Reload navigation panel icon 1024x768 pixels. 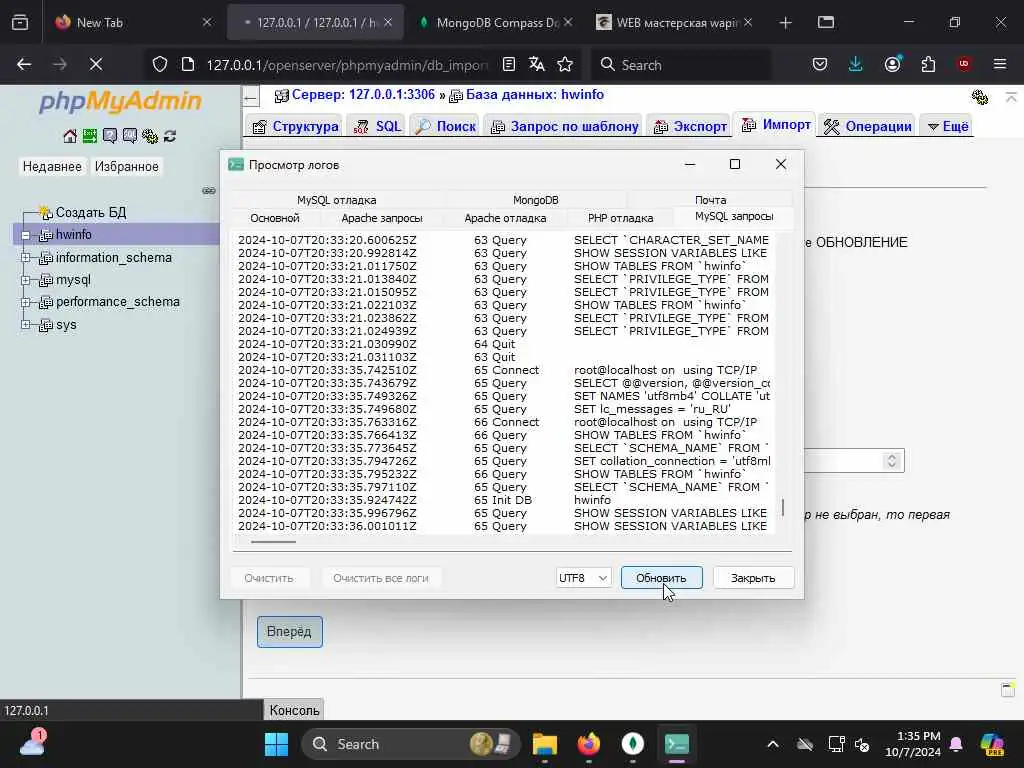click(170, 136)
